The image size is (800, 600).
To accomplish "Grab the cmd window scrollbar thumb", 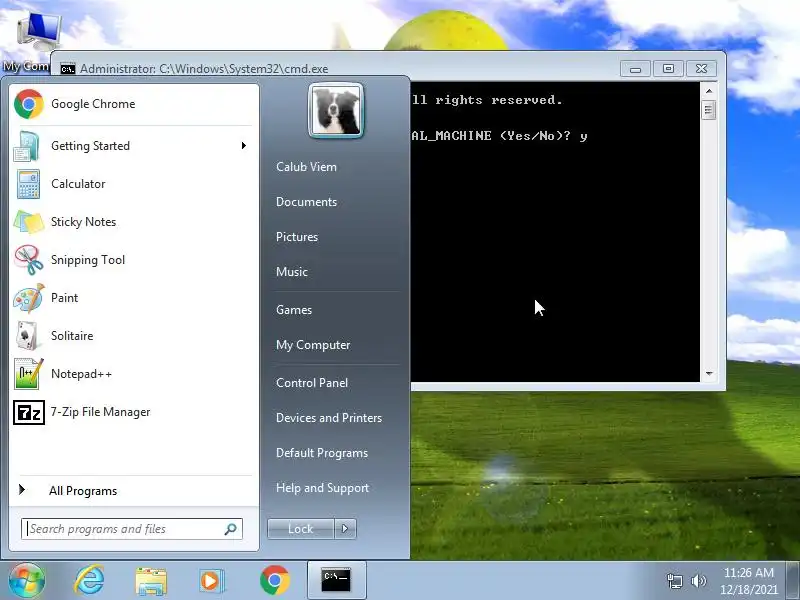I will [709, 109].
